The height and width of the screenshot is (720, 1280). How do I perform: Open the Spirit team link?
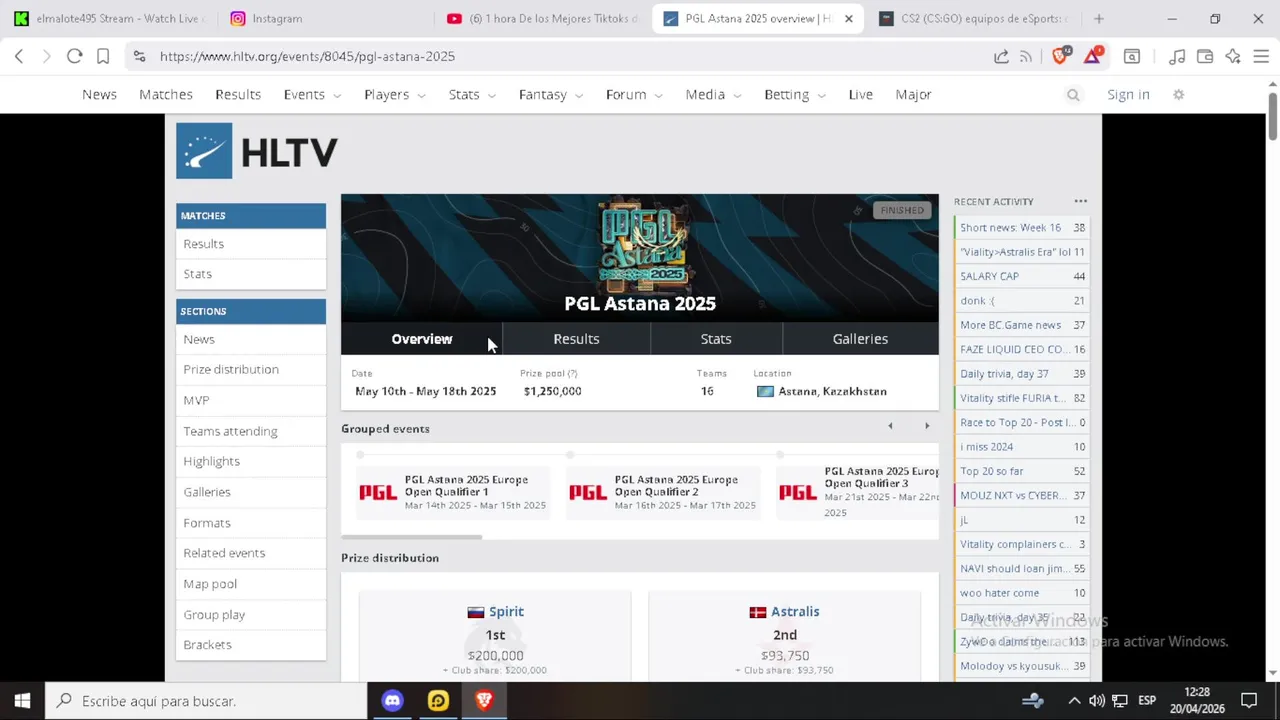point(506,611)
